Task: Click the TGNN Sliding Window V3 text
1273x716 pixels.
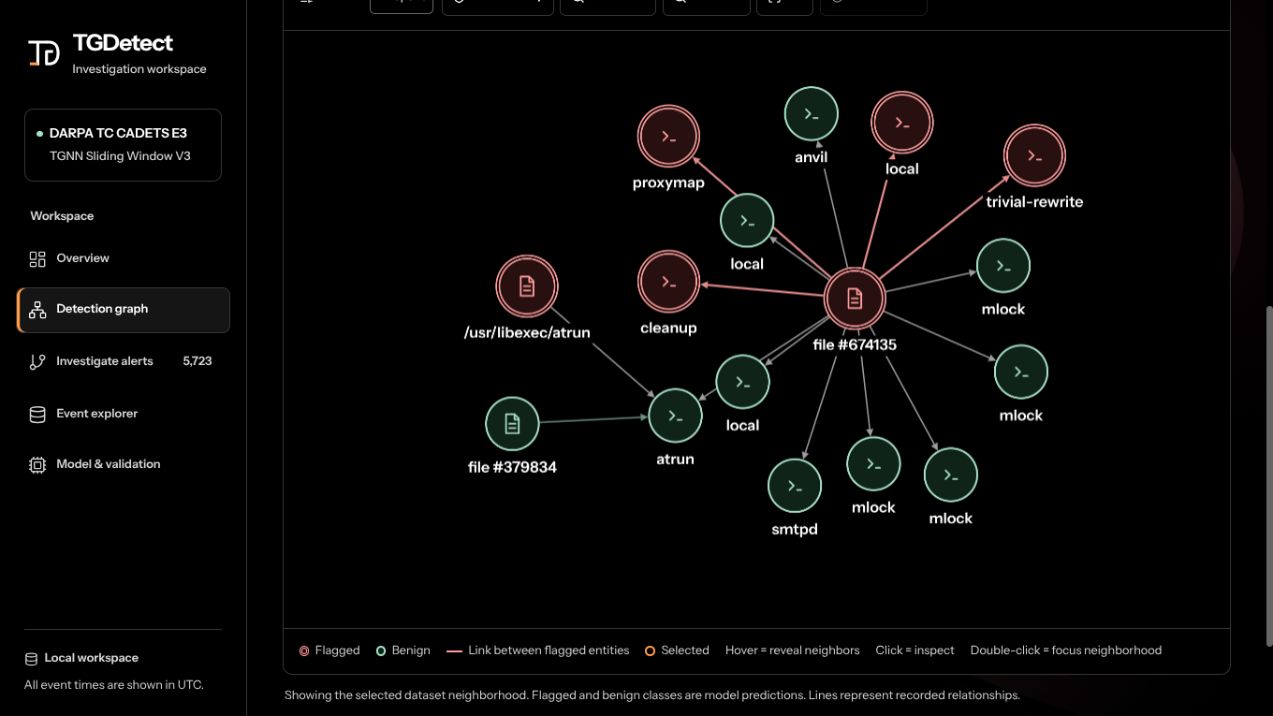Action: [x=120, y=156]
